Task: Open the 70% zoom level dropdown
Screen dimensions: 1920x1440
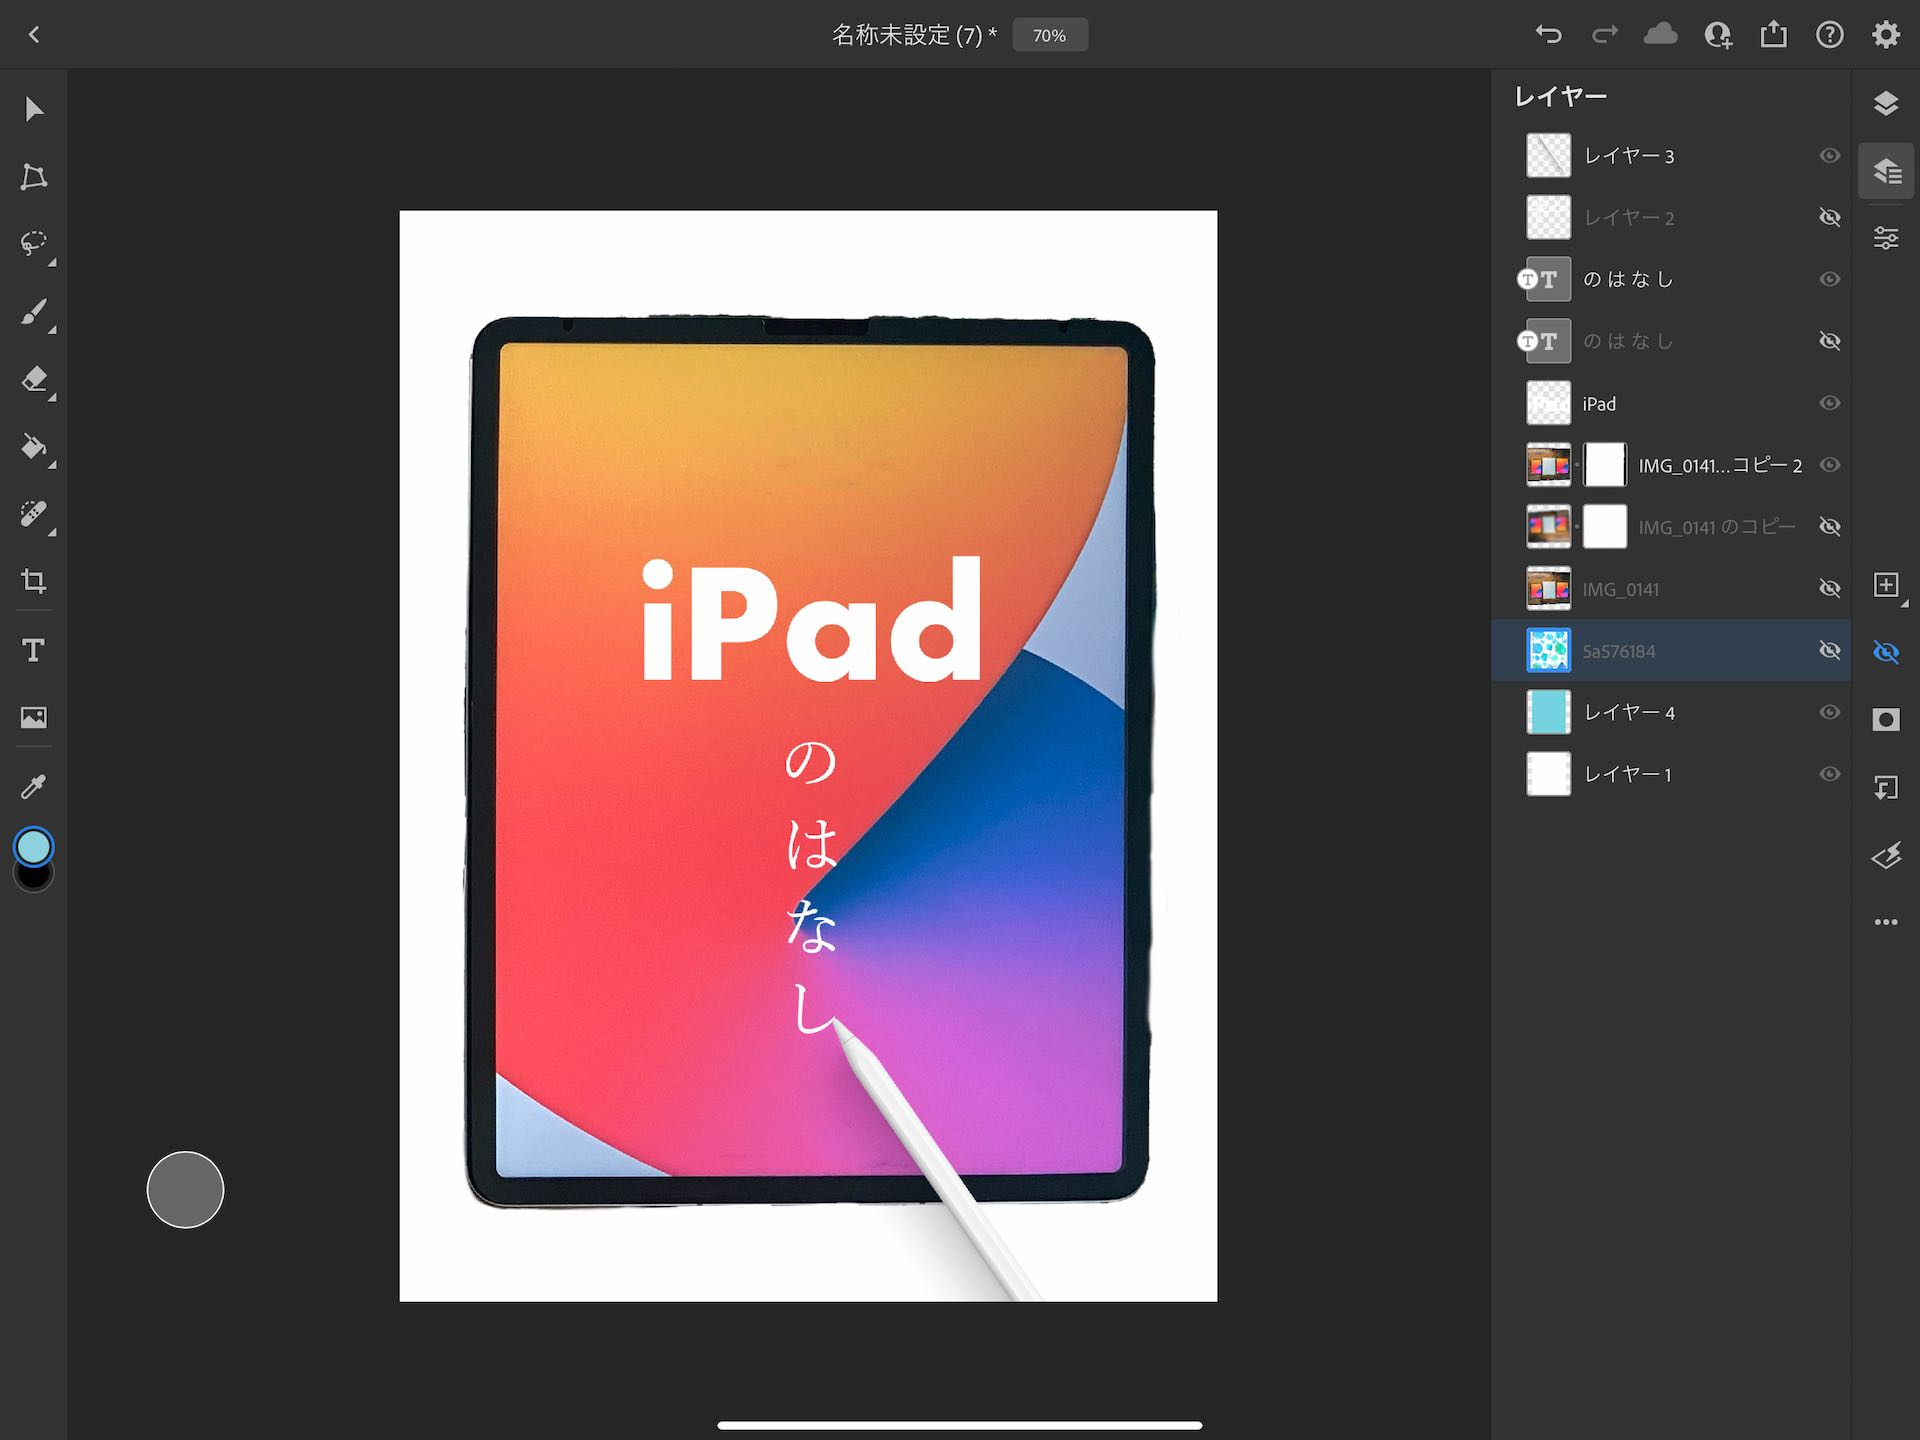Action: click(x=1049, y=35)
